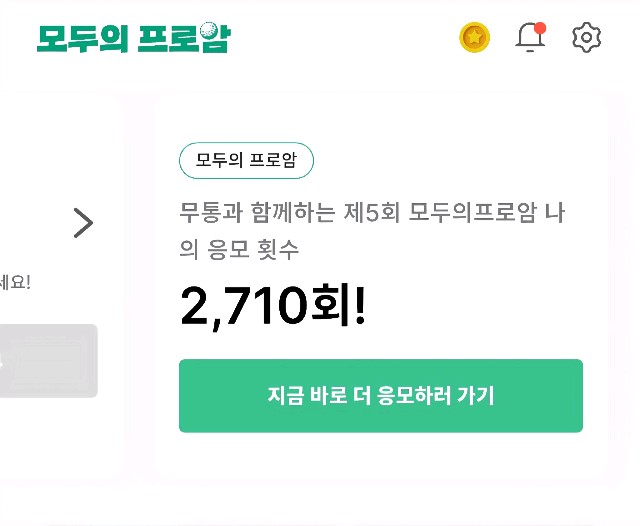Viewport: 640px width, 526px height.
Task: Click the empty header area beside the logo
Action: (x=340, y=38)
